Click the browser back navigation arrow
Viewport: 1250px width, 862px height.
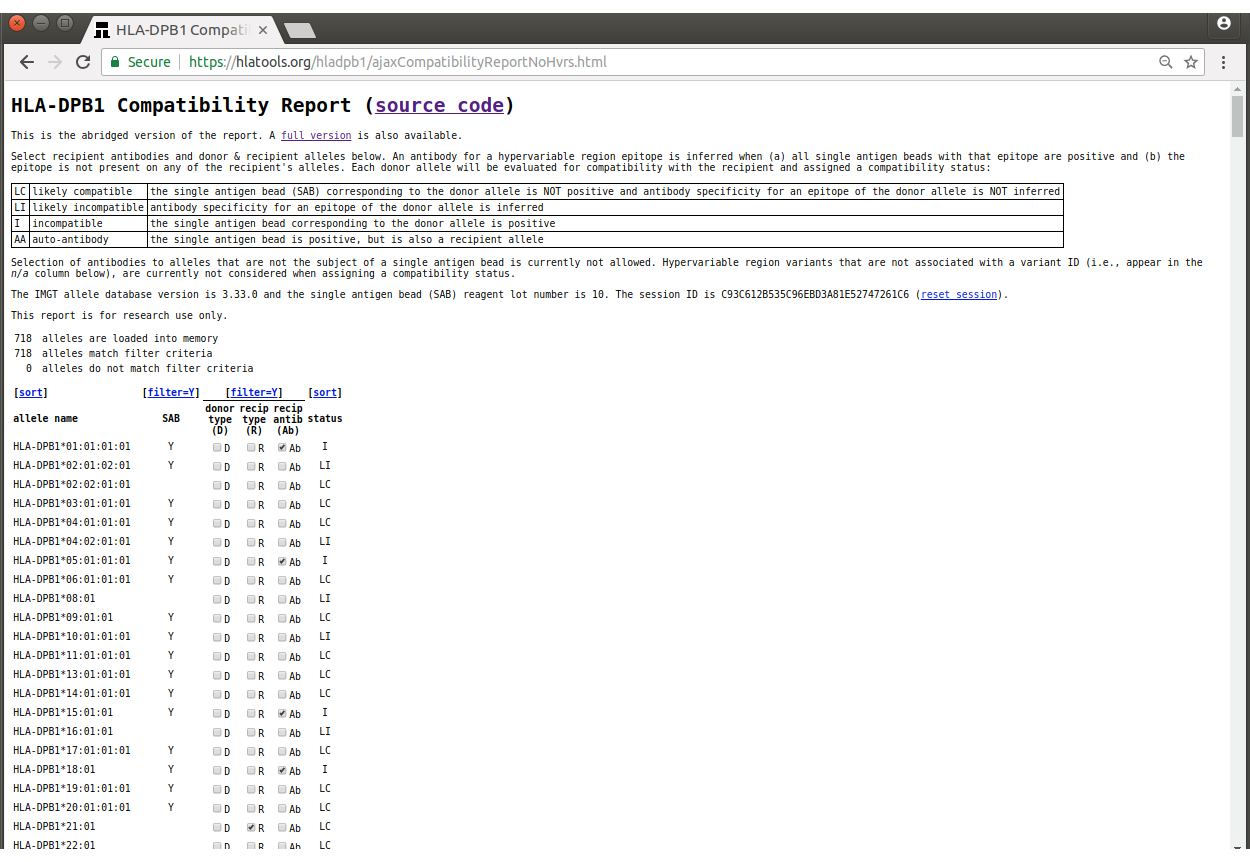pos(26,61)
